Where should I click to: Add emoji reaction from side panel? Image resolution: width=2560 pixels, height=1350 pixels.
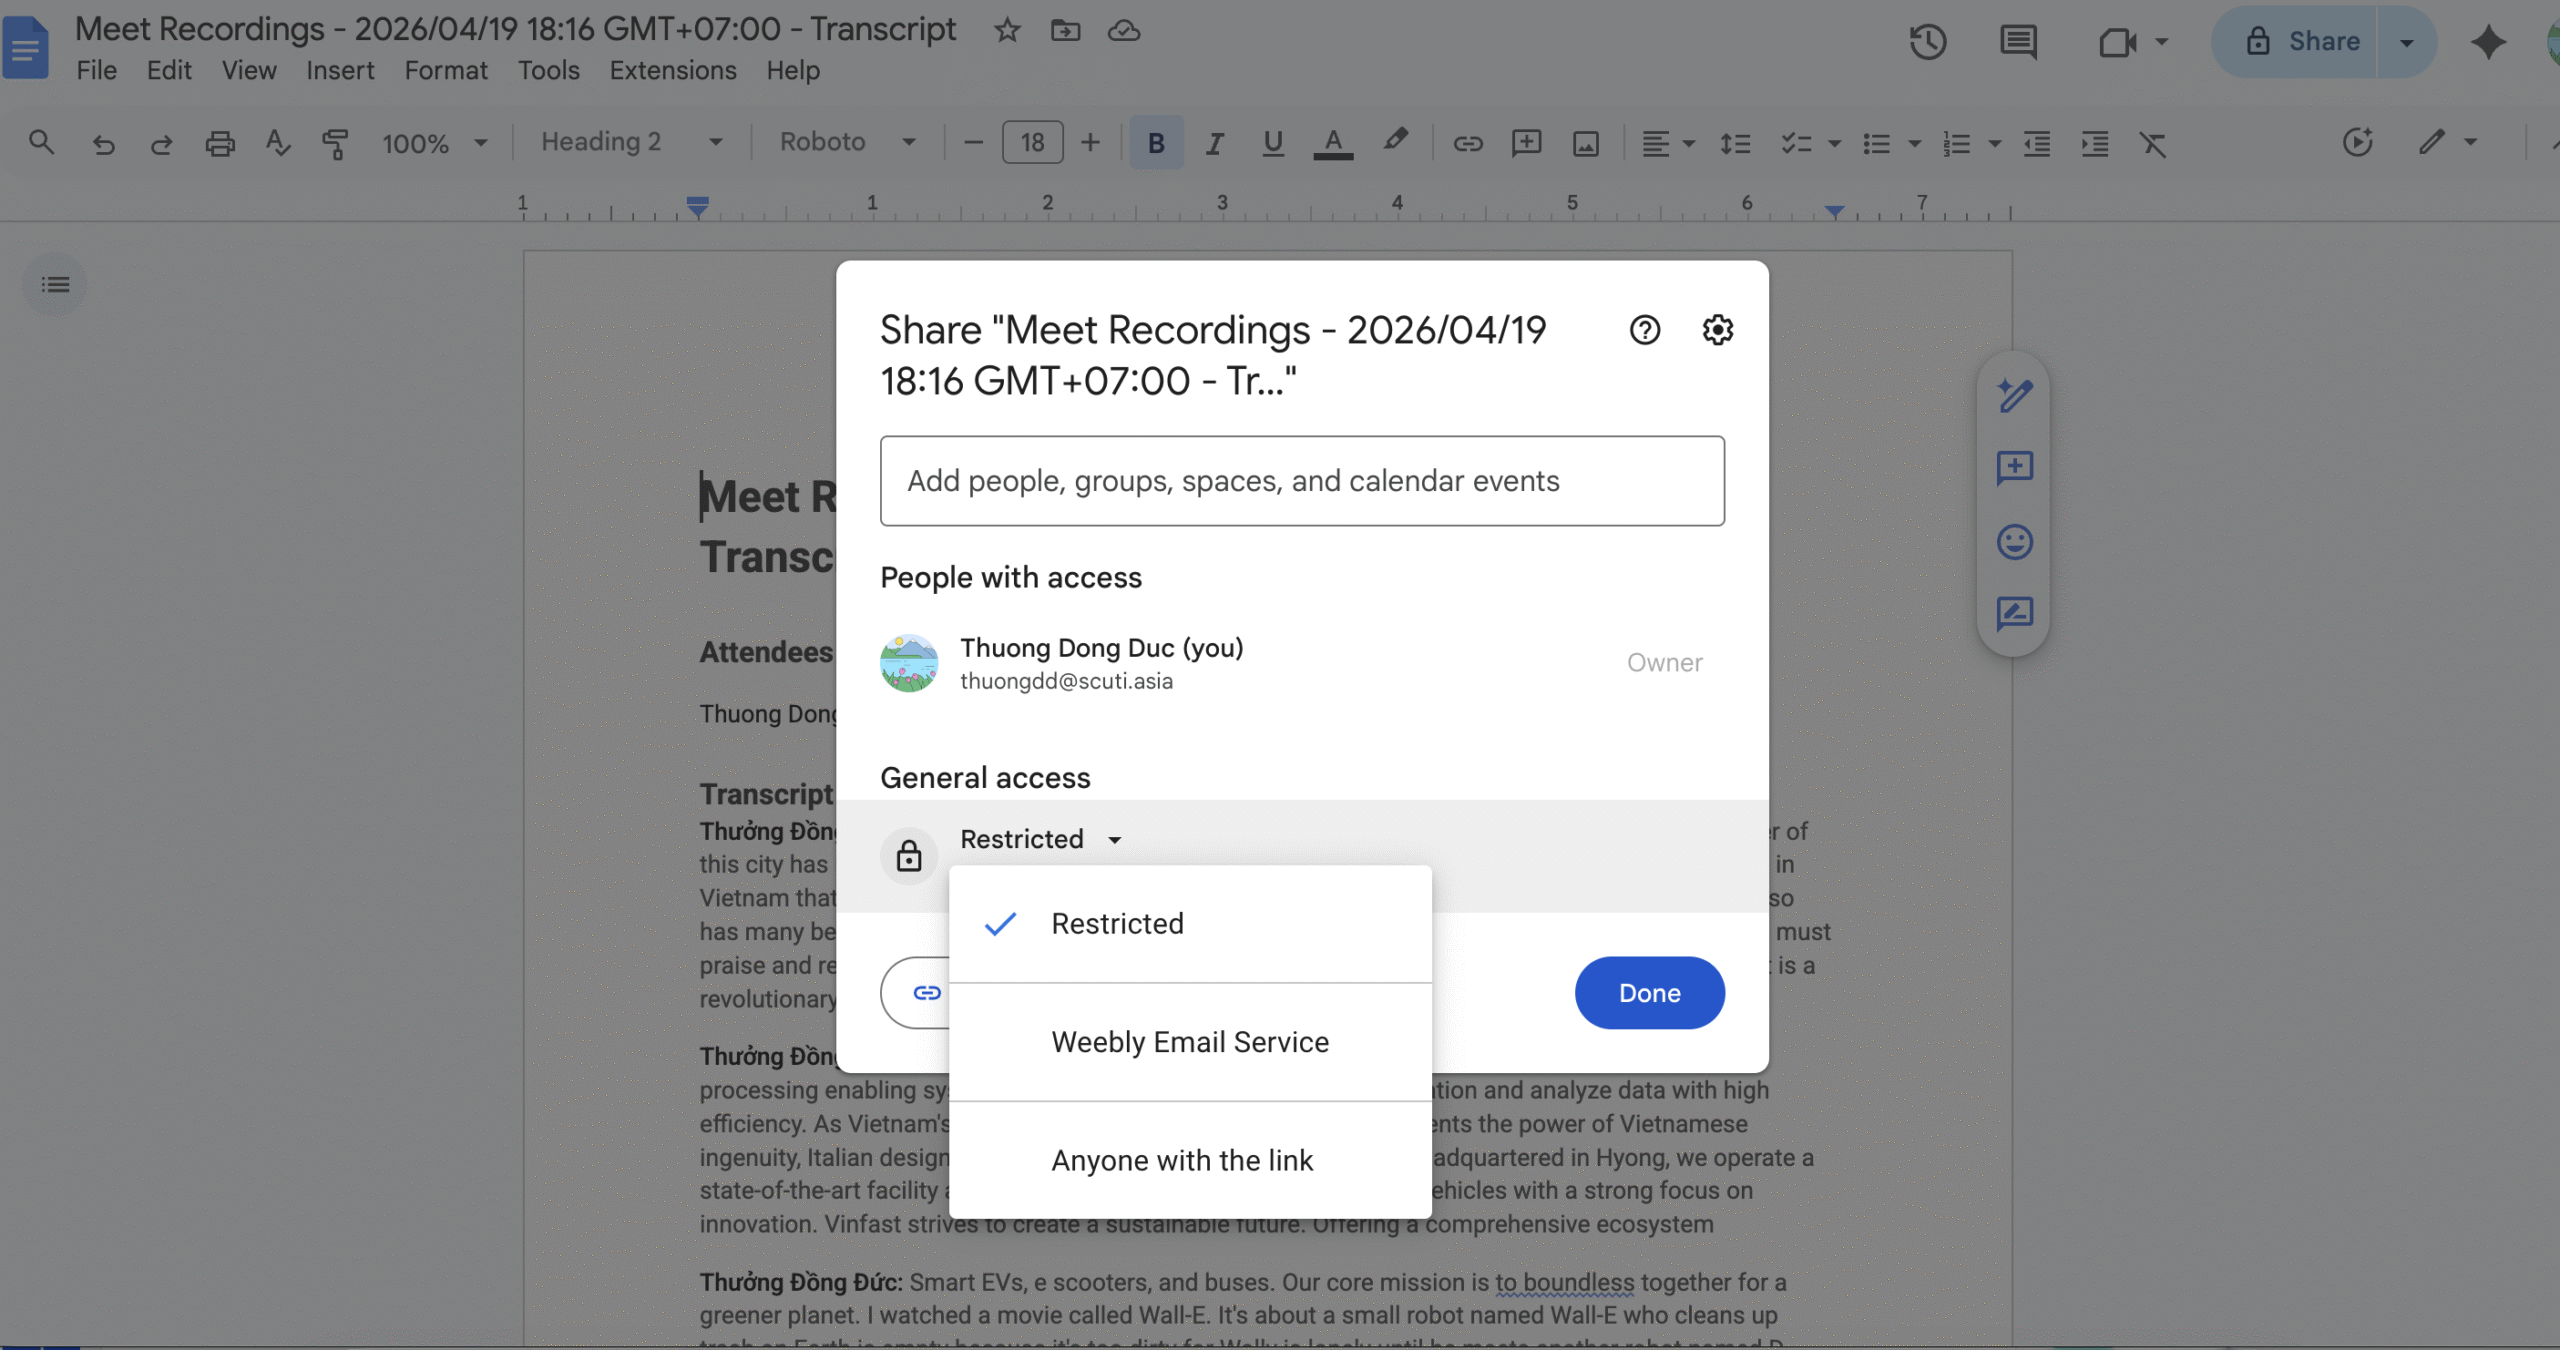click(2014, 541)
